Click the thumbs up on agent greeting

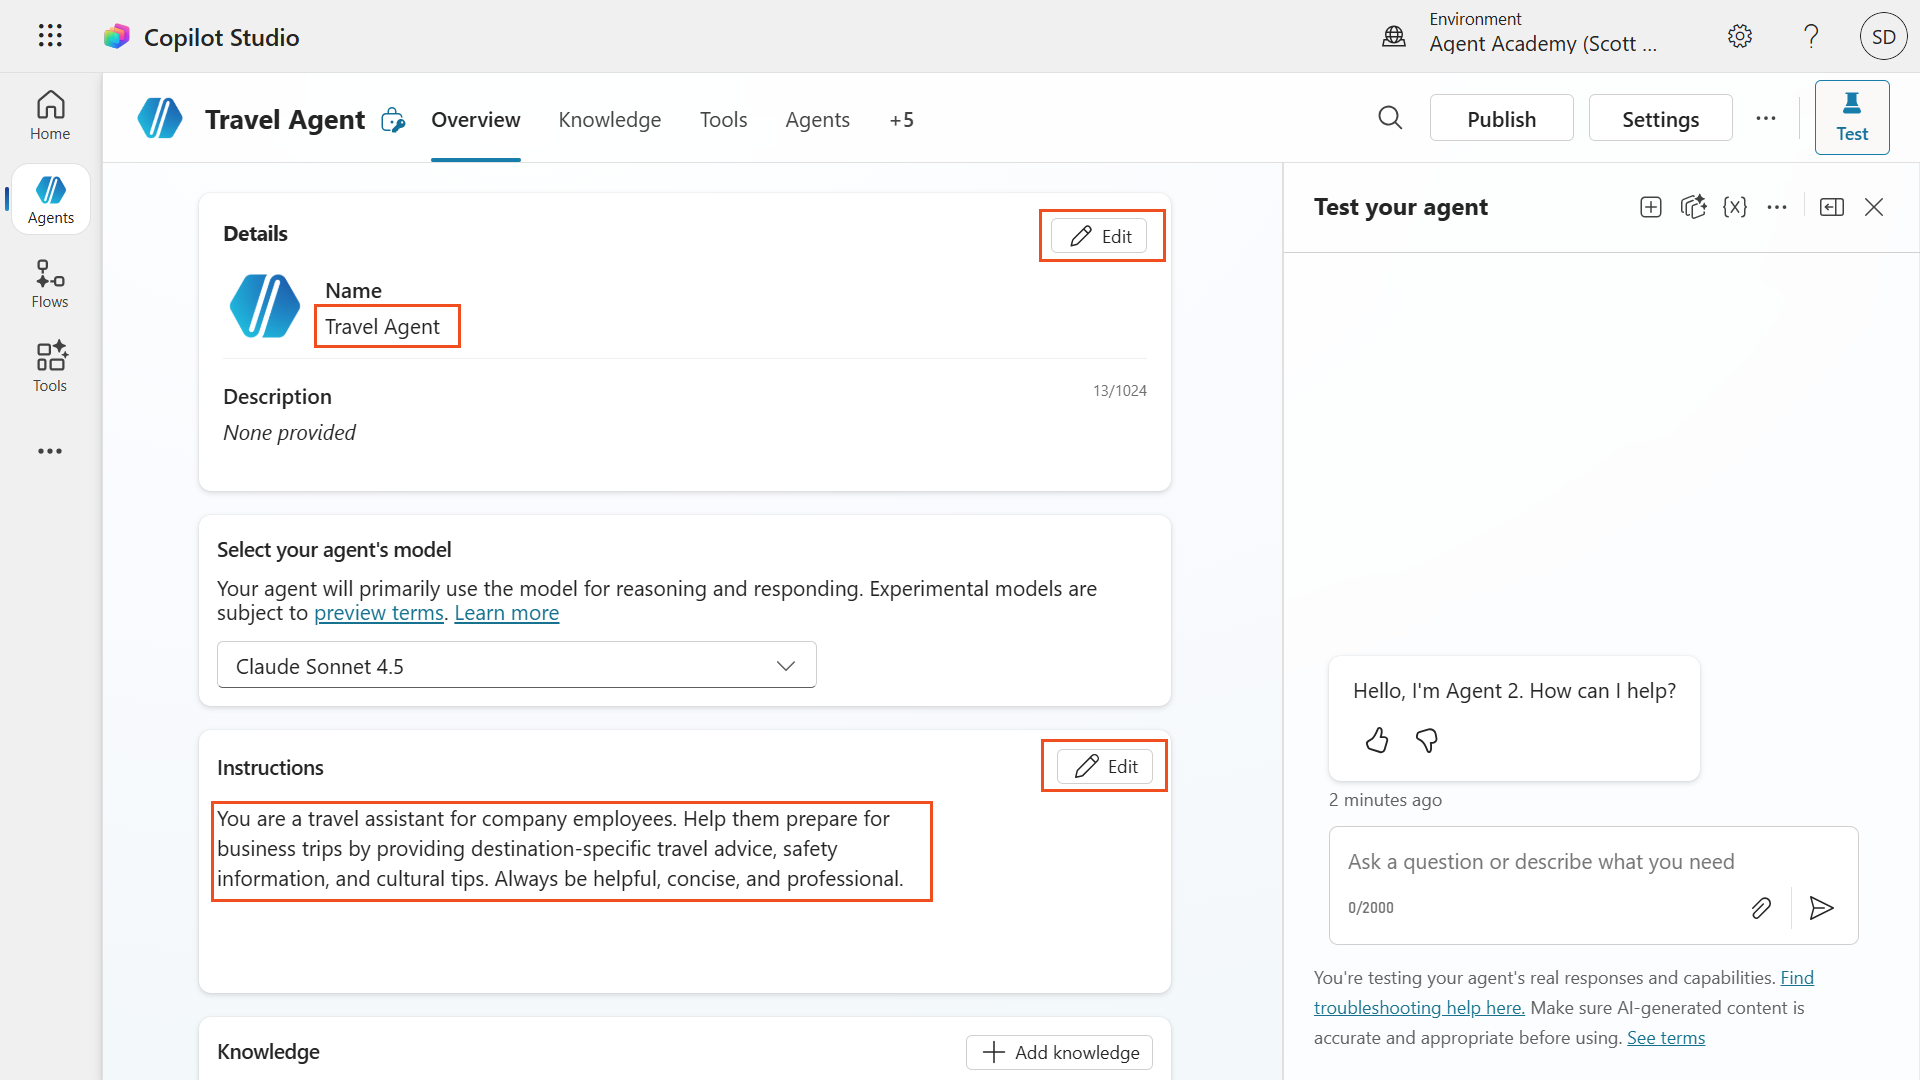(x=1377, y=740)
